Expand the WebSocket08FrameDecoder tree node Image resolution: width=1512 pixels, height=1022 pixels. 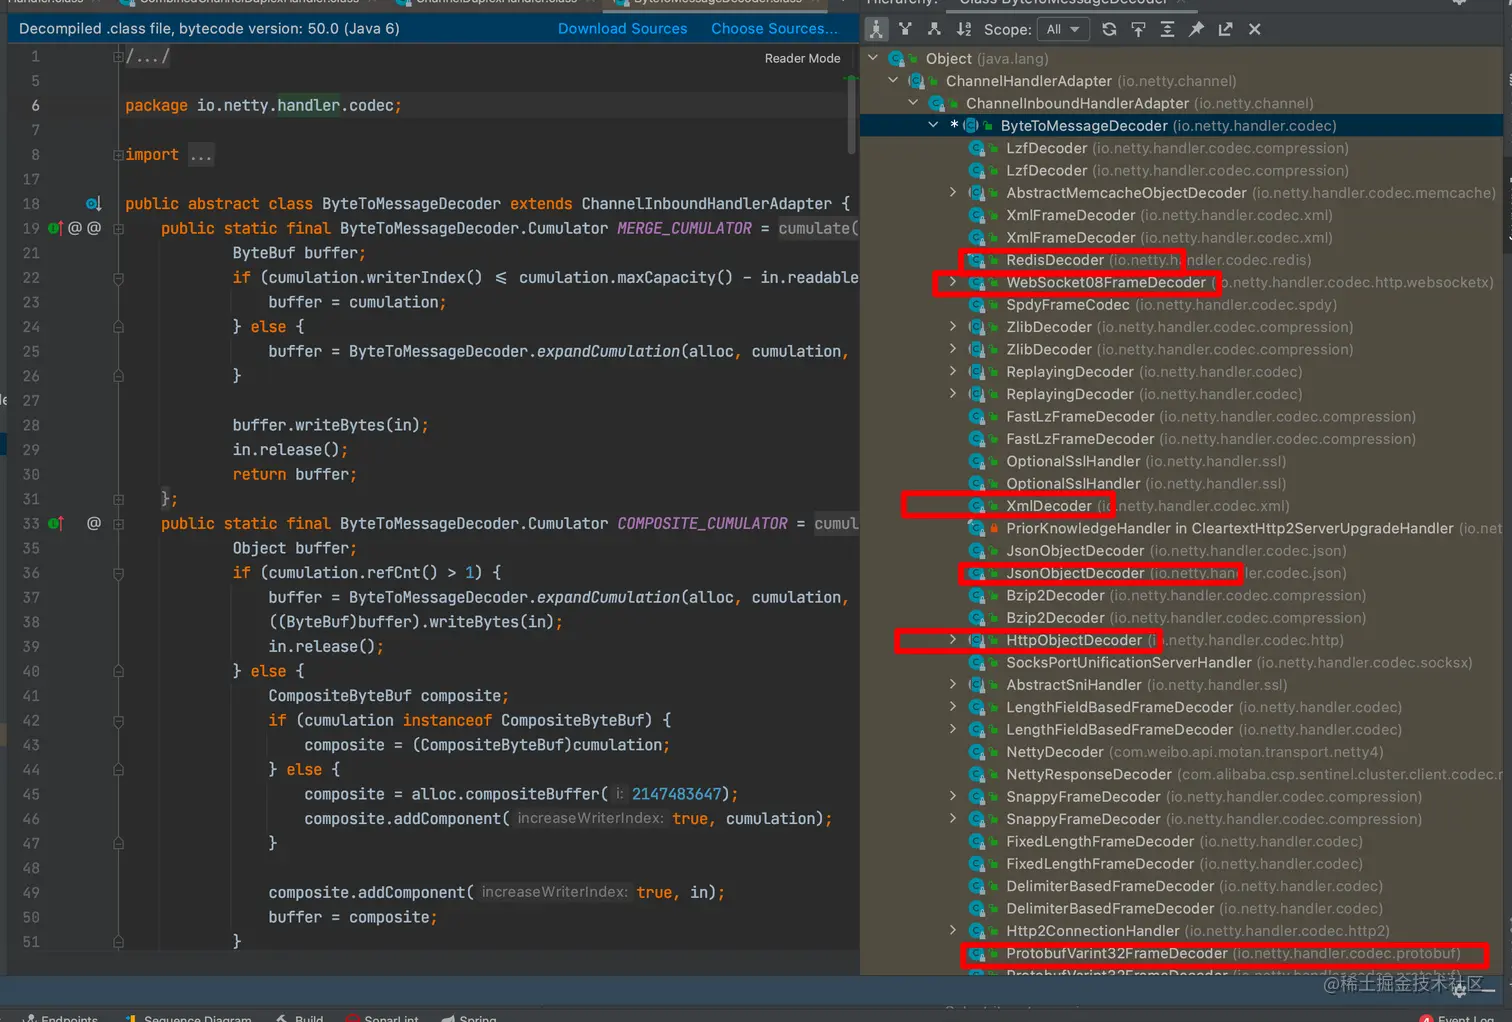(953, 282)
